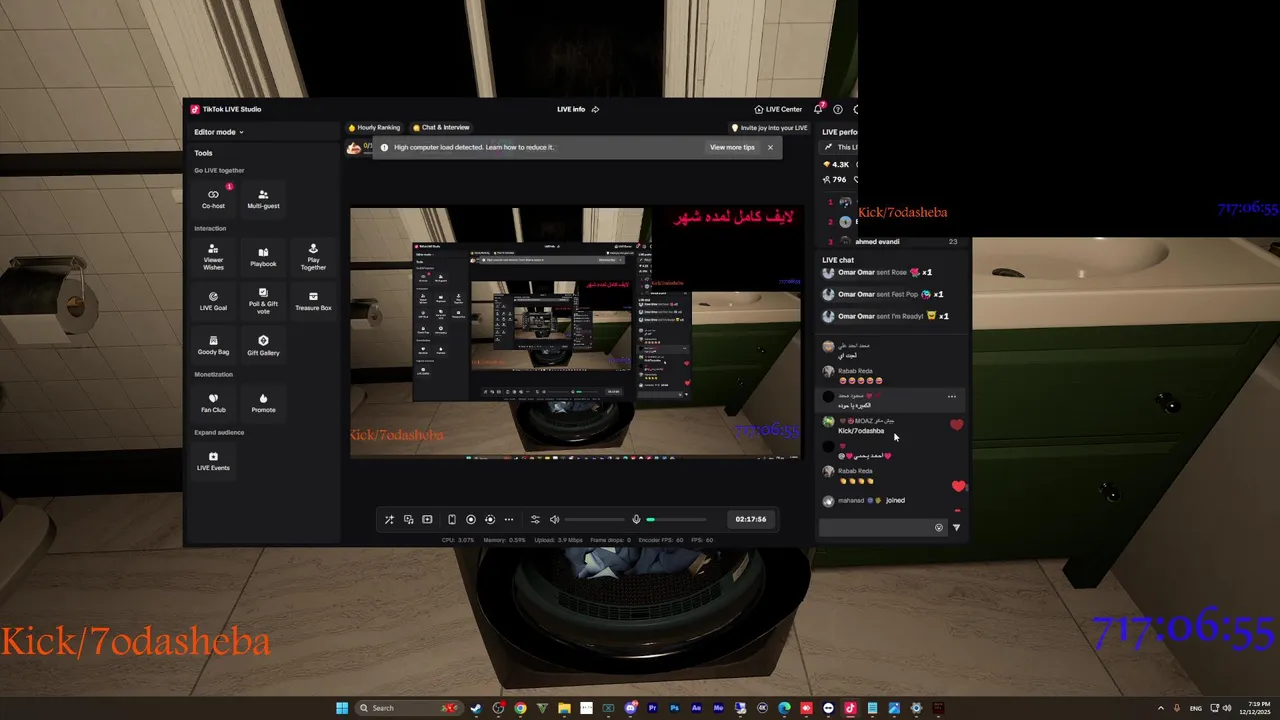Open the Goody Bag tool
This screenshot has width=1280, height=720.
(x=213, y=345)
